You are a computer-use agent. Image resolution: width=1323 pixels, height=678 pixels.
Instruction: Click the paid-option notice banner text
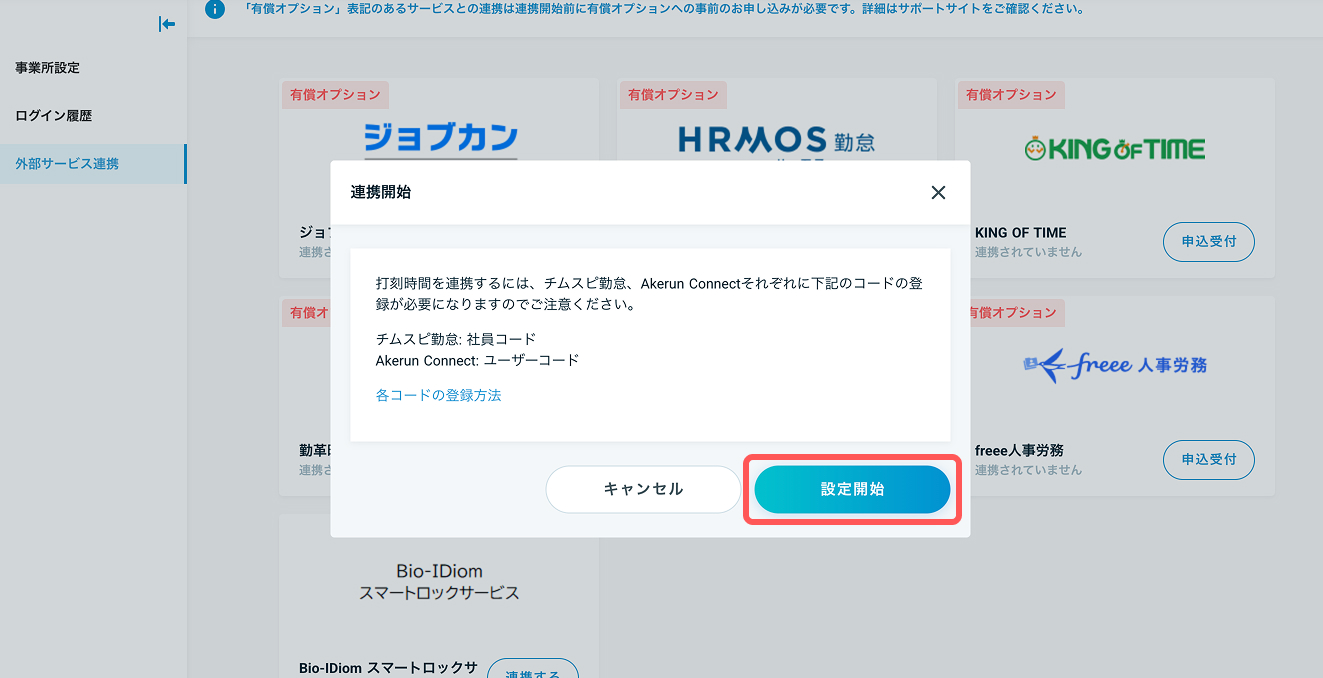[664, 9]
